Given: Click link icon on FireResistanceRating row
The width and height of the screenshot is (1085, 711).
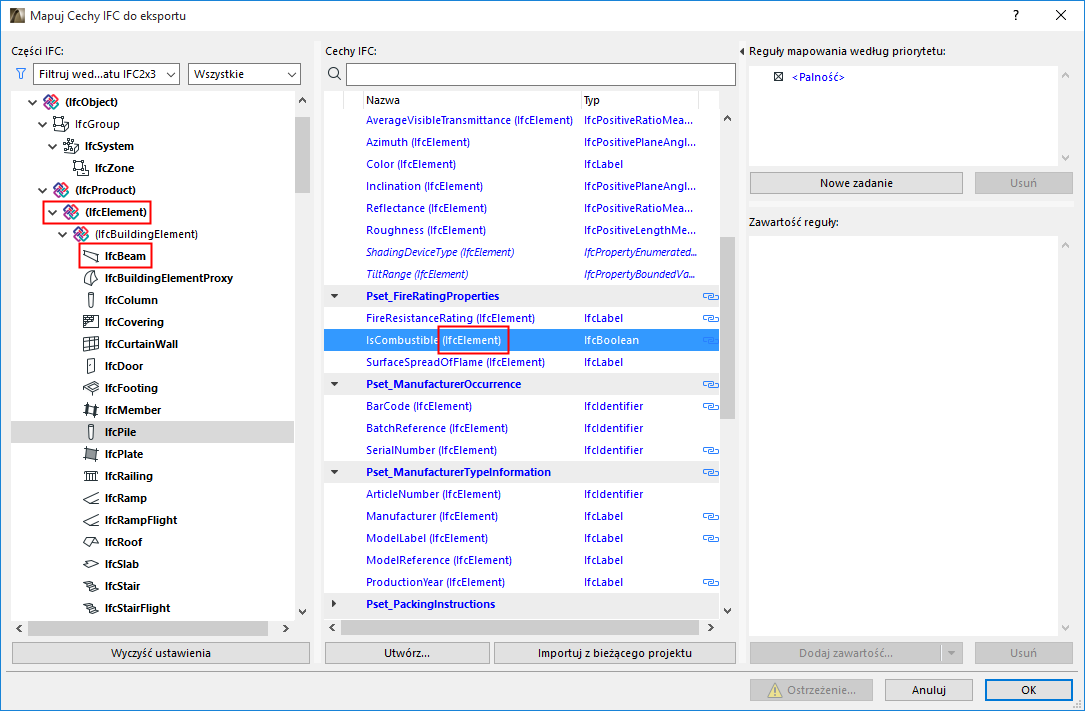Looking at the screenshot, I should 710,318.
